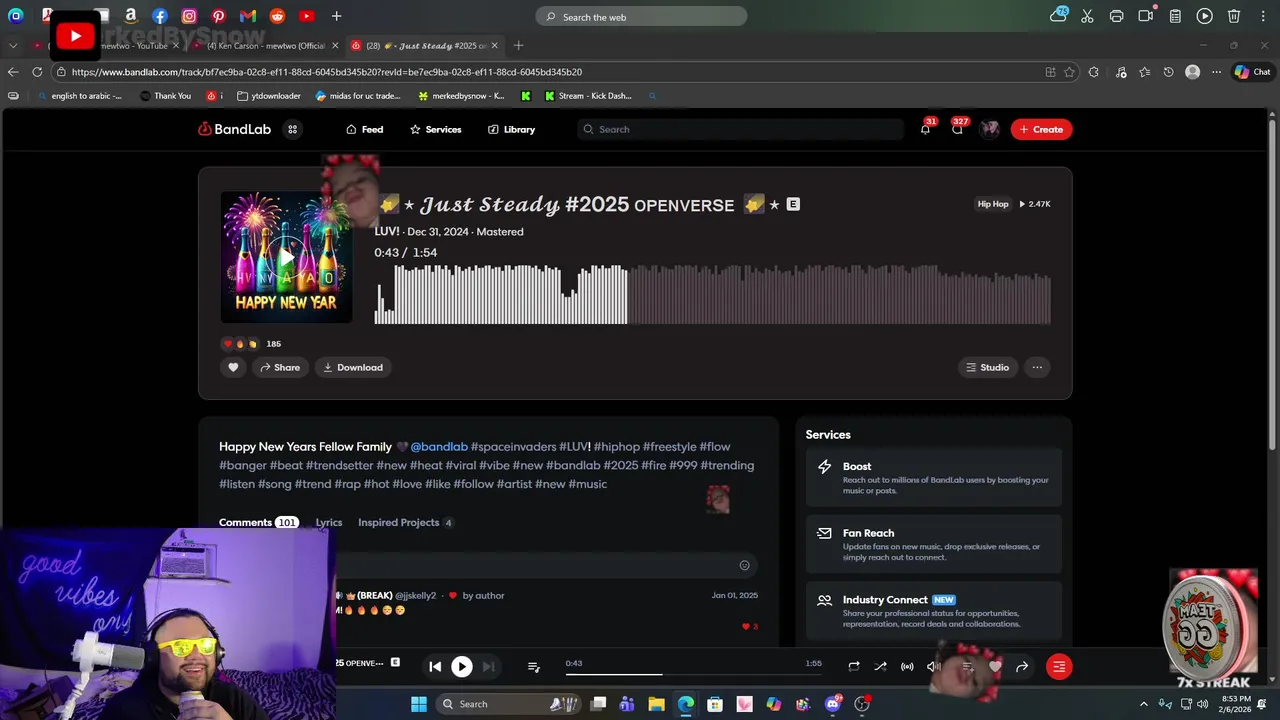Open the Fan Reach service card
1280x720 pixels.
pyautogui.click(x=934, y=545)
